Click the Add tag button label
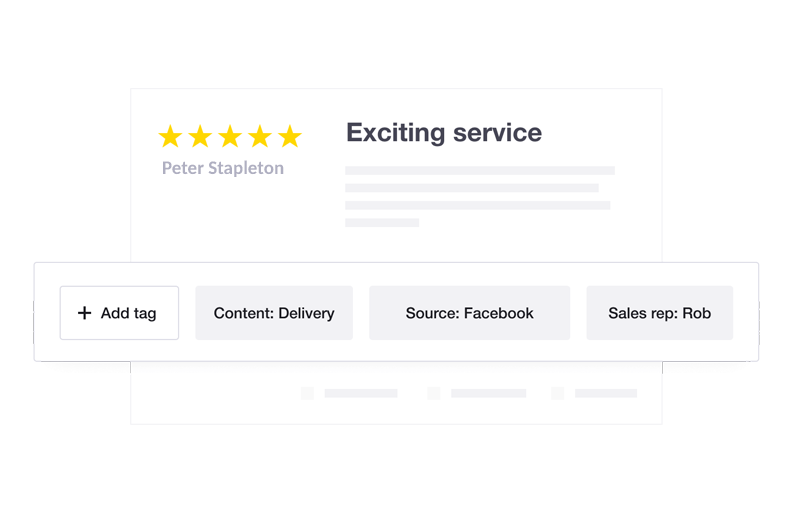The image size is (800, 512). [x=129, y=313]
